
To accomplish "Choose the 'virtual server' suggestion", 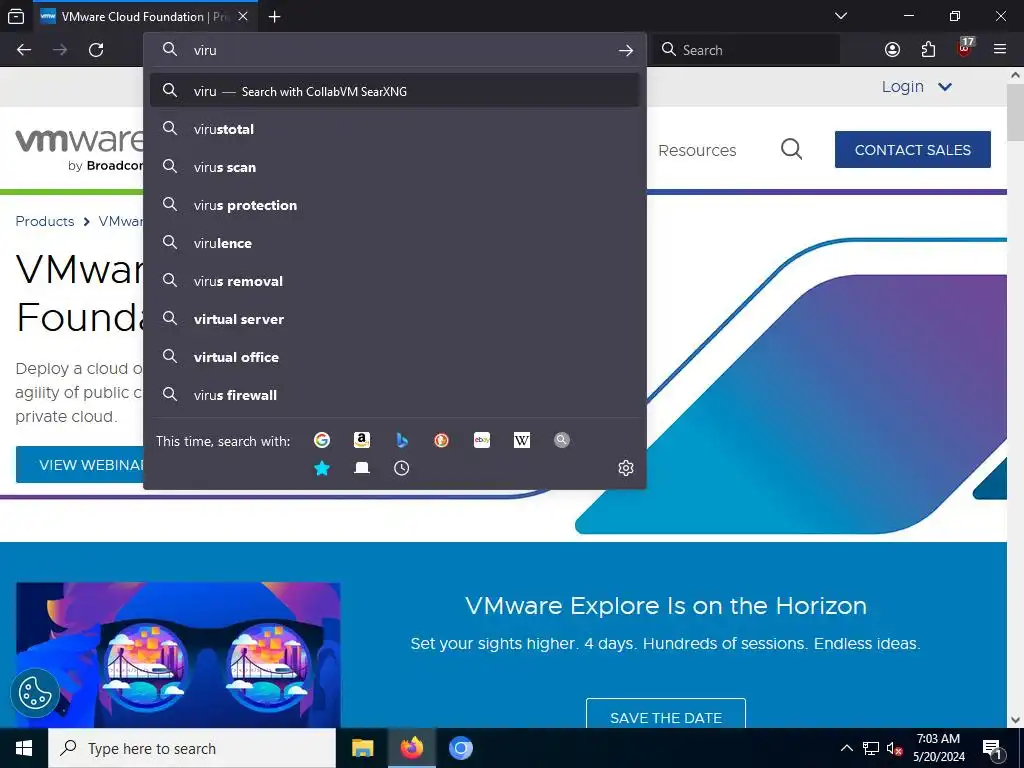I will point(394,319).
